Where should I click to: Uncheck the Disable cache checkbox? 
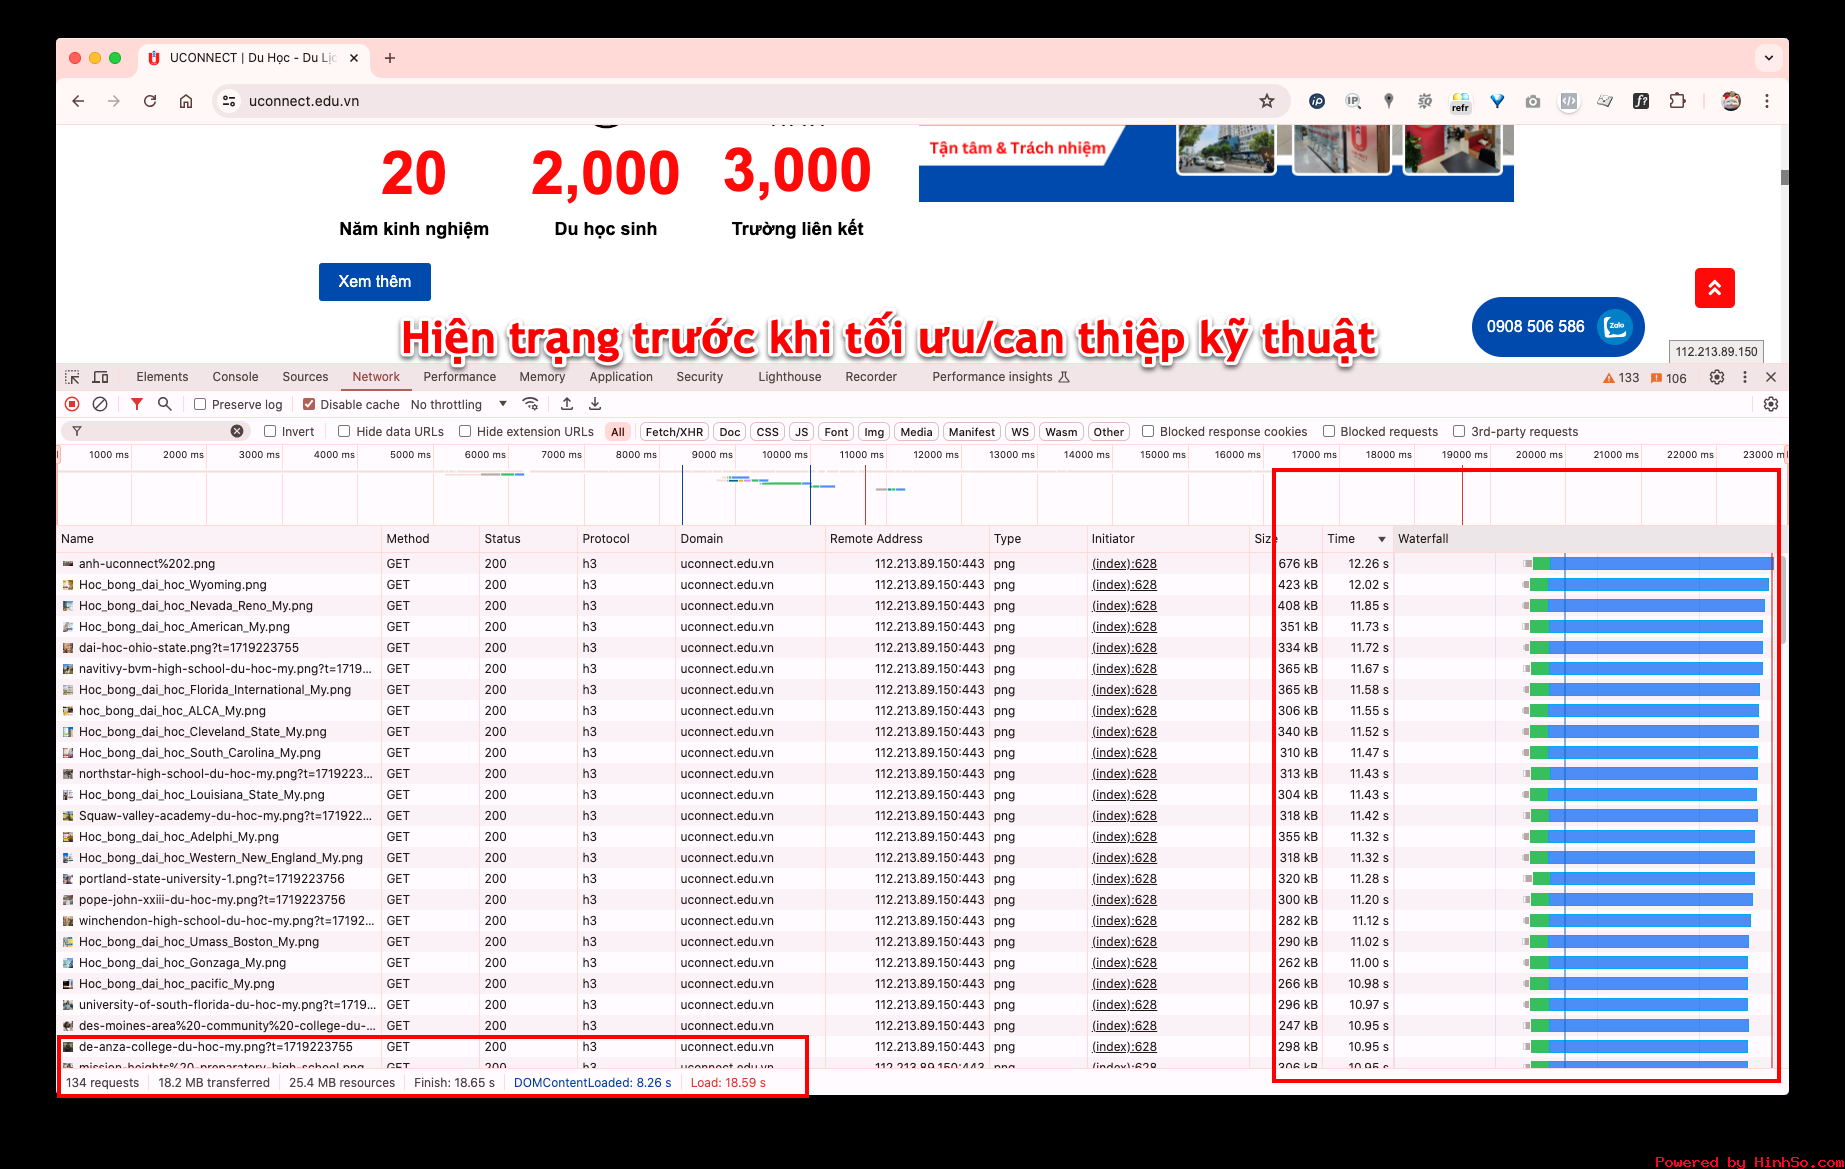(309, 404)
